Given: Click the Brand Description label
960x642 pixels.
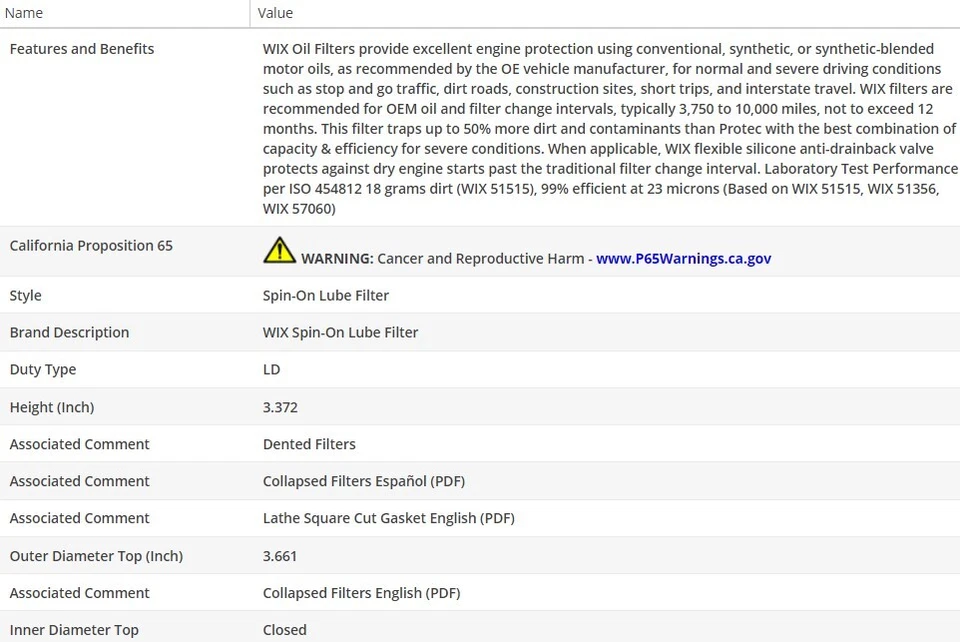Looking at the screenshot, I should pyautogui.click(x=69, y=332).
